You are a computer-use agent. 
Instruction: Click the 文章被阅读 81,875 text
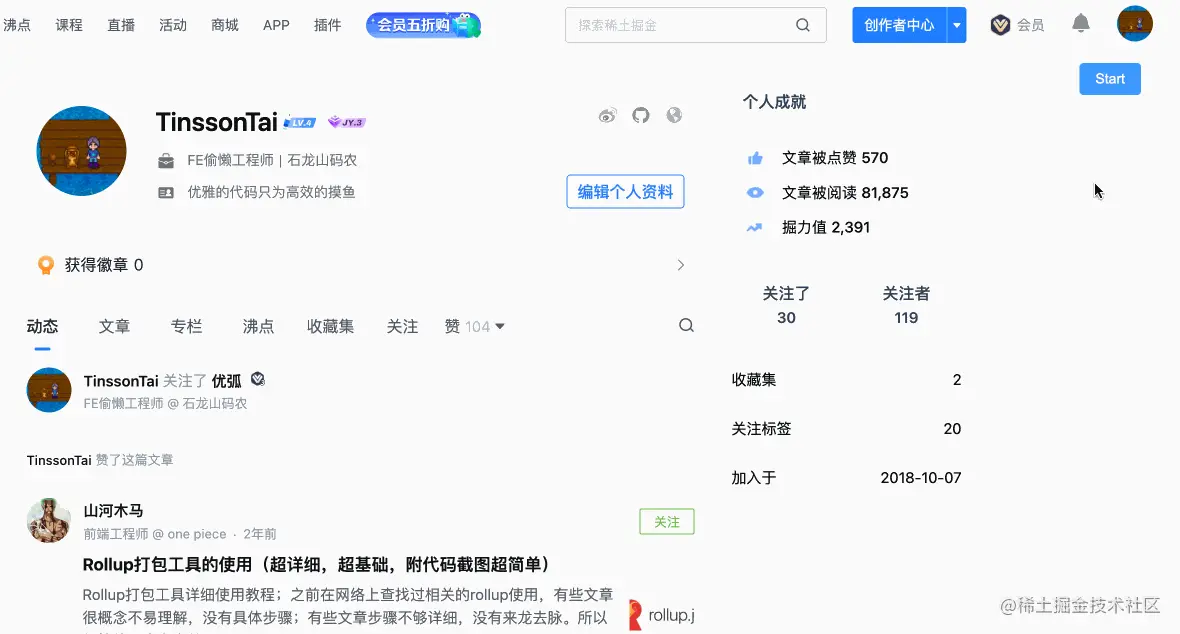[x=845, y=193]
